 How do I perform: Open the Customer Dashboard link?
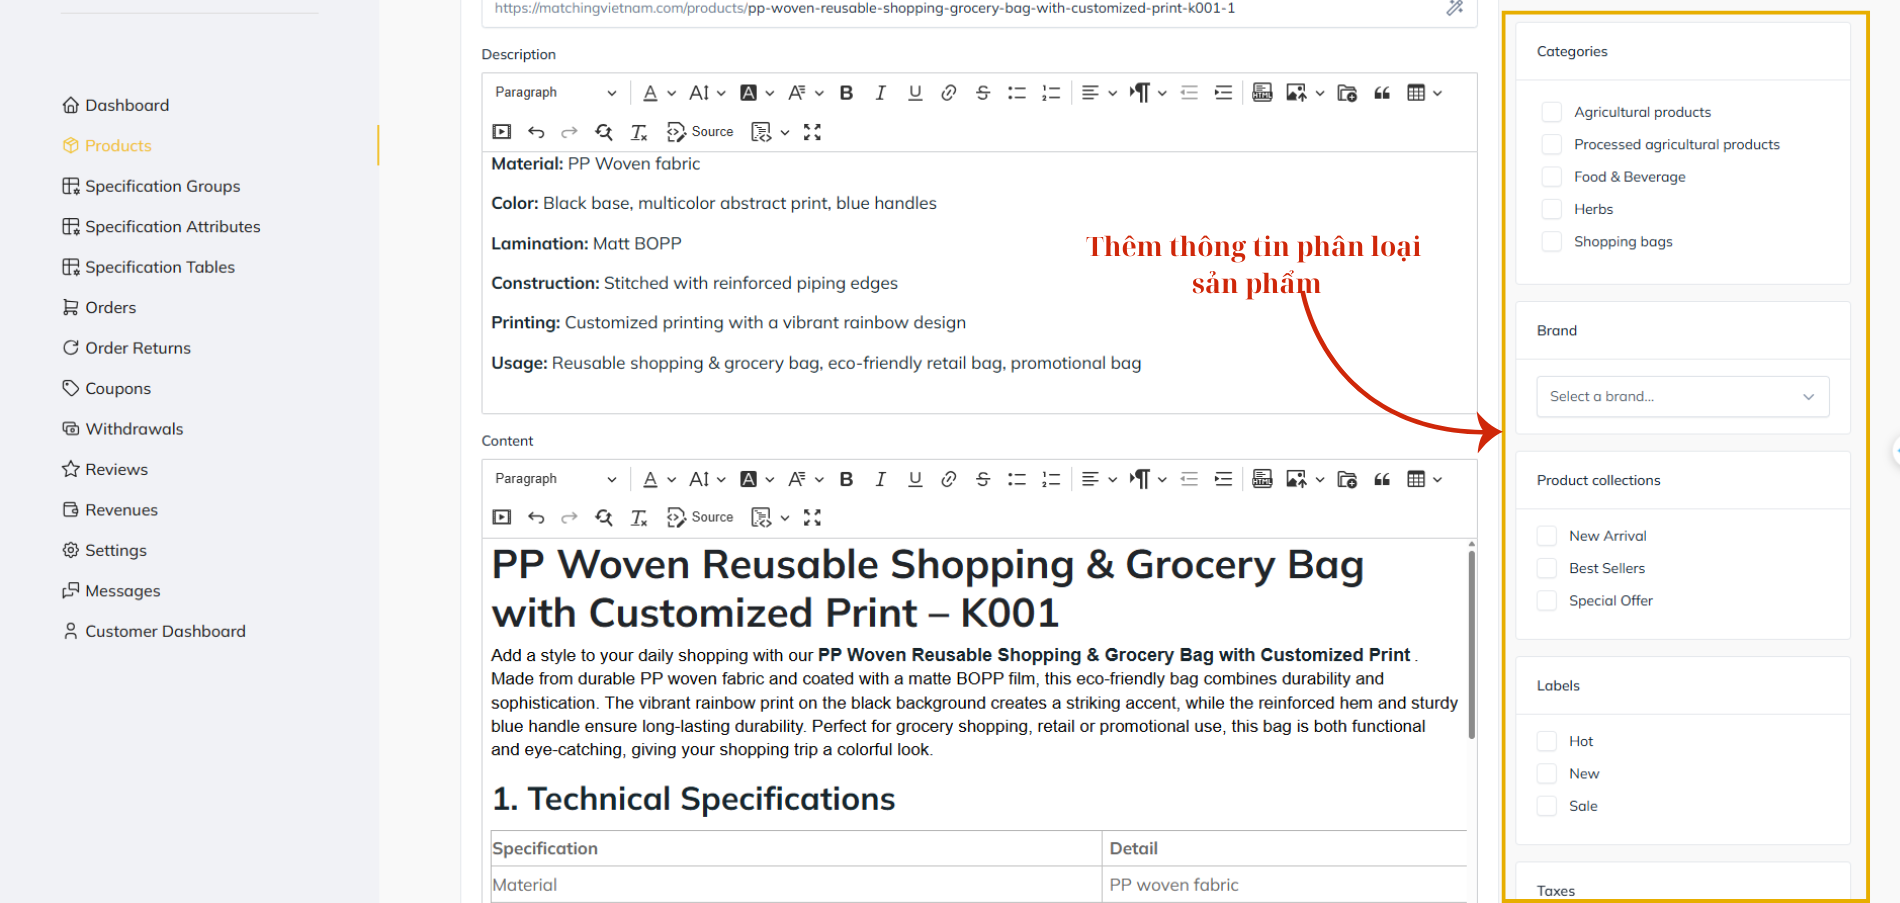[165, 631]
